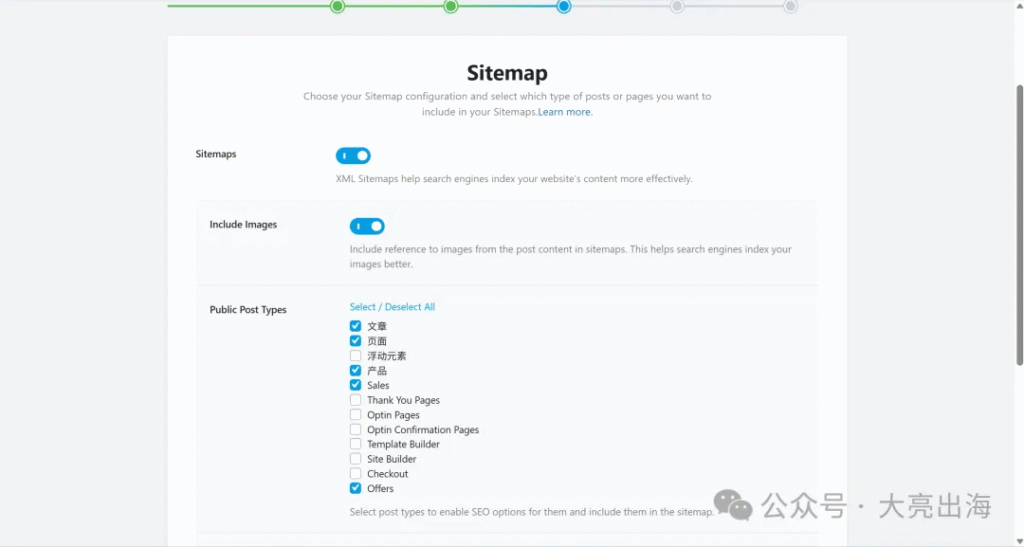This screenshot has width=1024, height=547.
Task: Click the vertical page scrollbar thumb
Action: (1019, 225)
